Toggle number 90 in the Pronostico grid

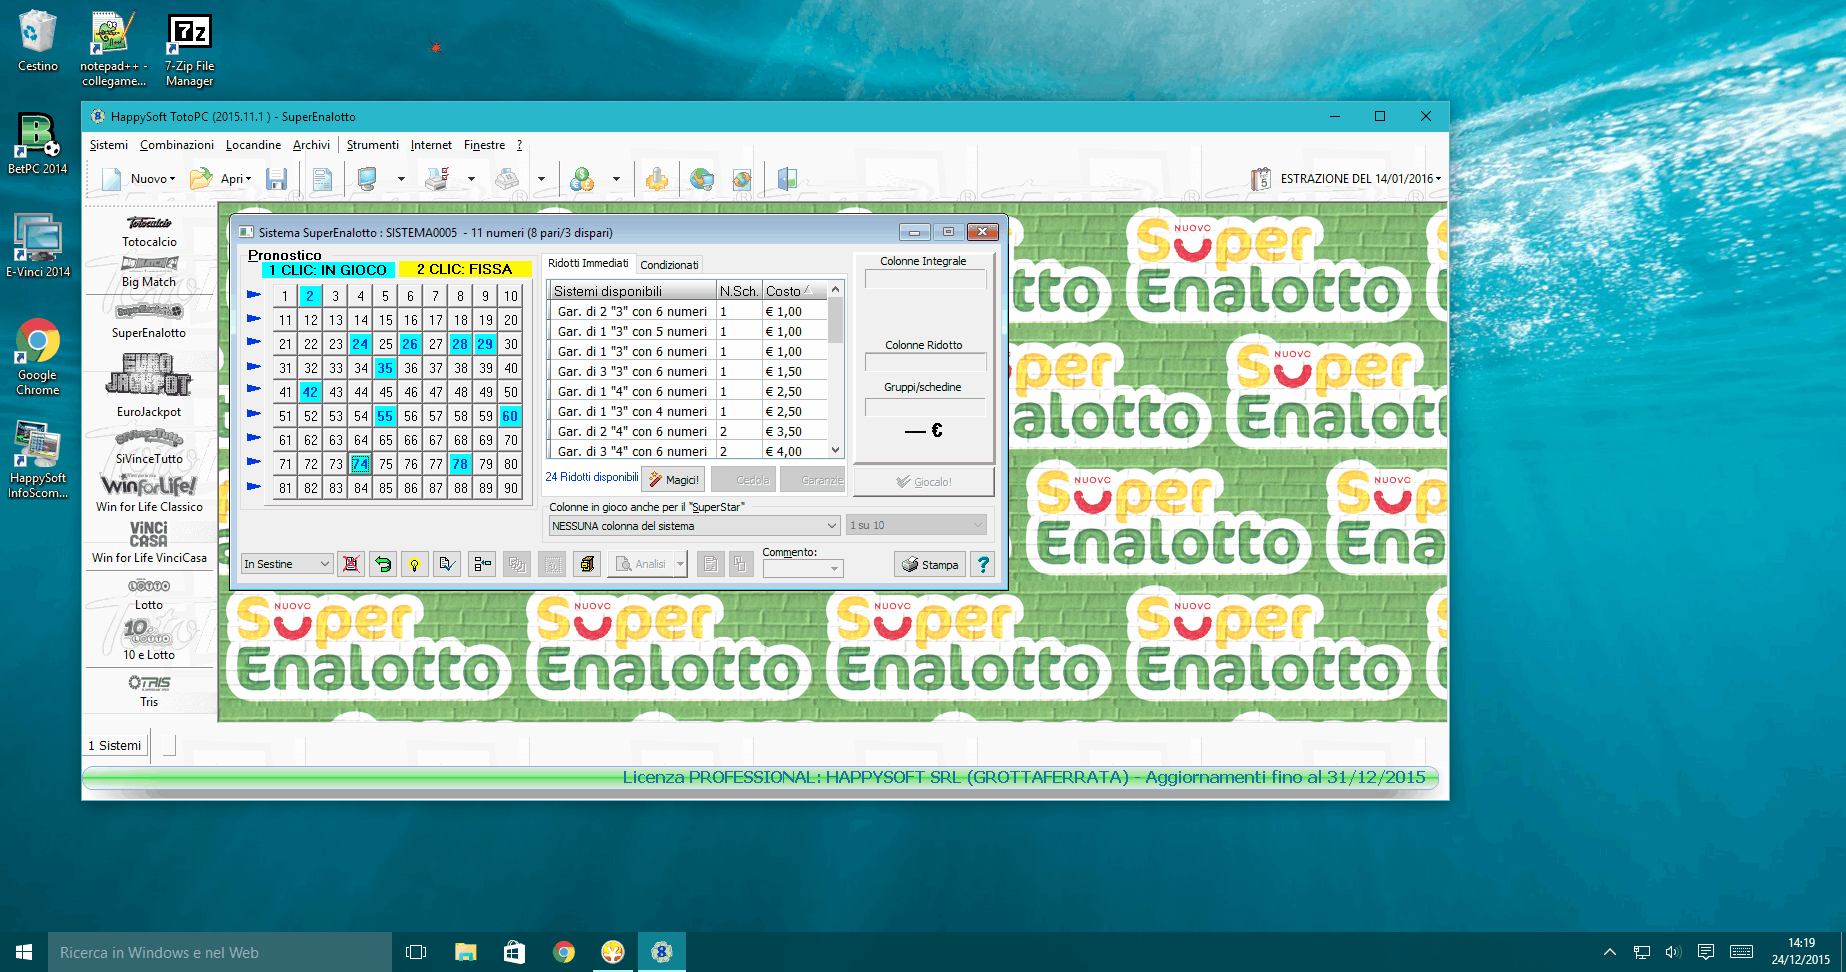click(510, 488)
